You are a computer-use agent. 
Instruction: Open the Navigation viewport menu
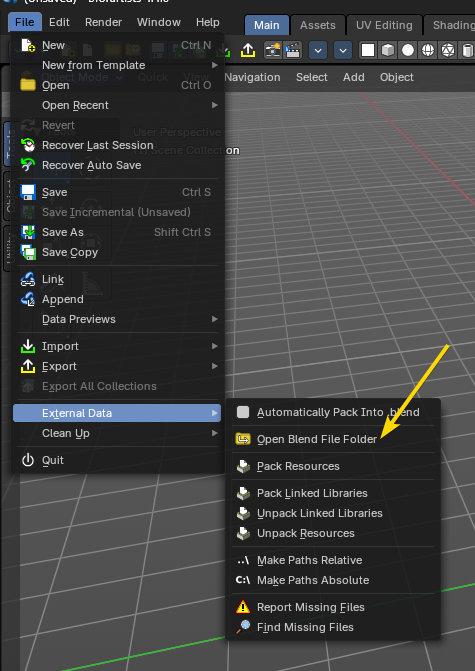coord(252,77)
